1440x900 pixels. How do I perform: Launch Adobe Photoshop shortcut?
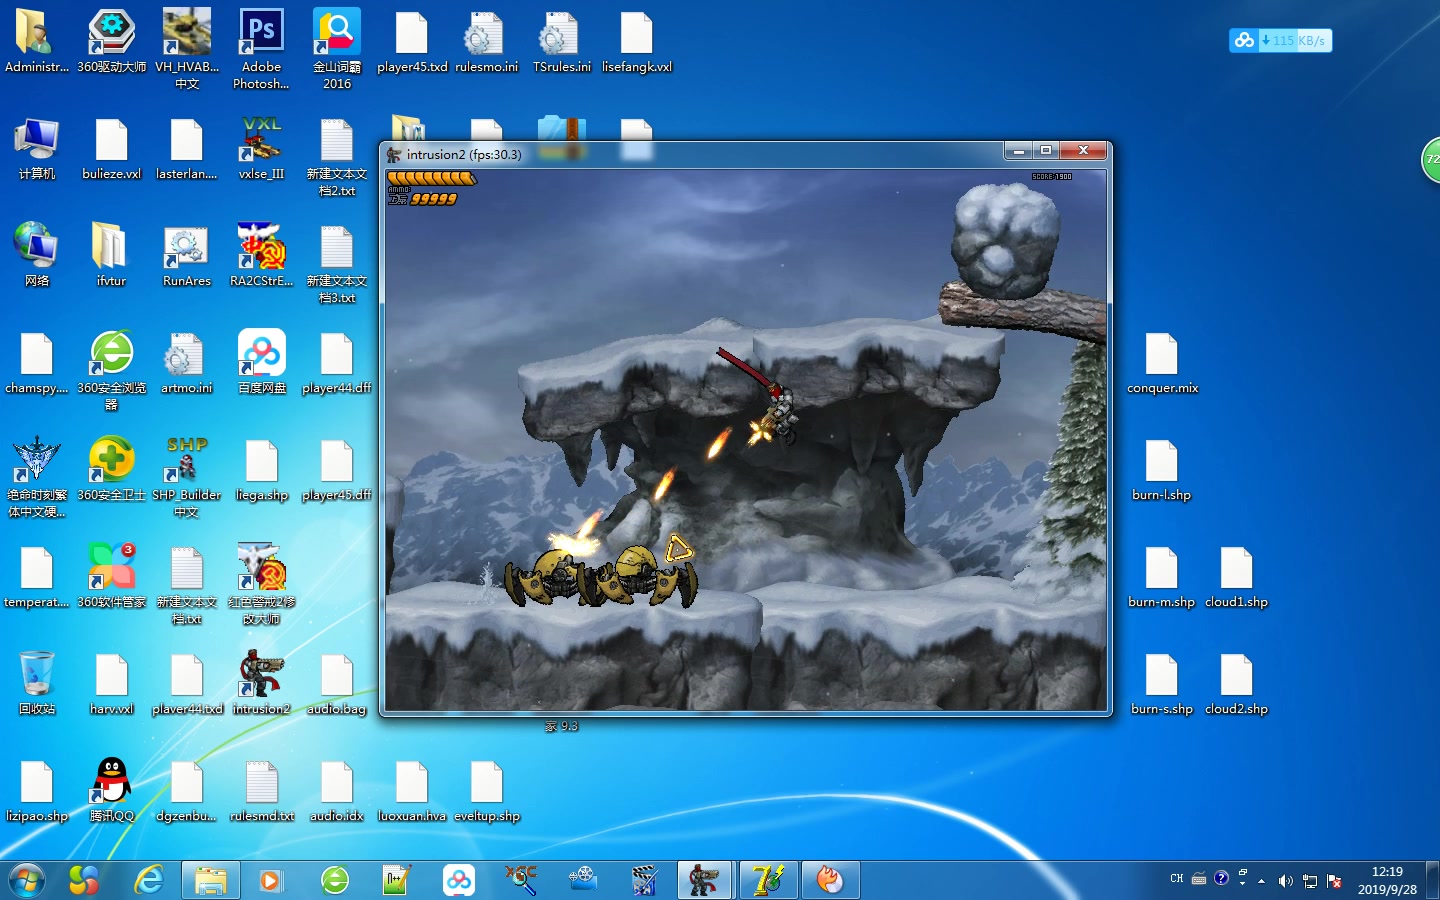[261, 50]
